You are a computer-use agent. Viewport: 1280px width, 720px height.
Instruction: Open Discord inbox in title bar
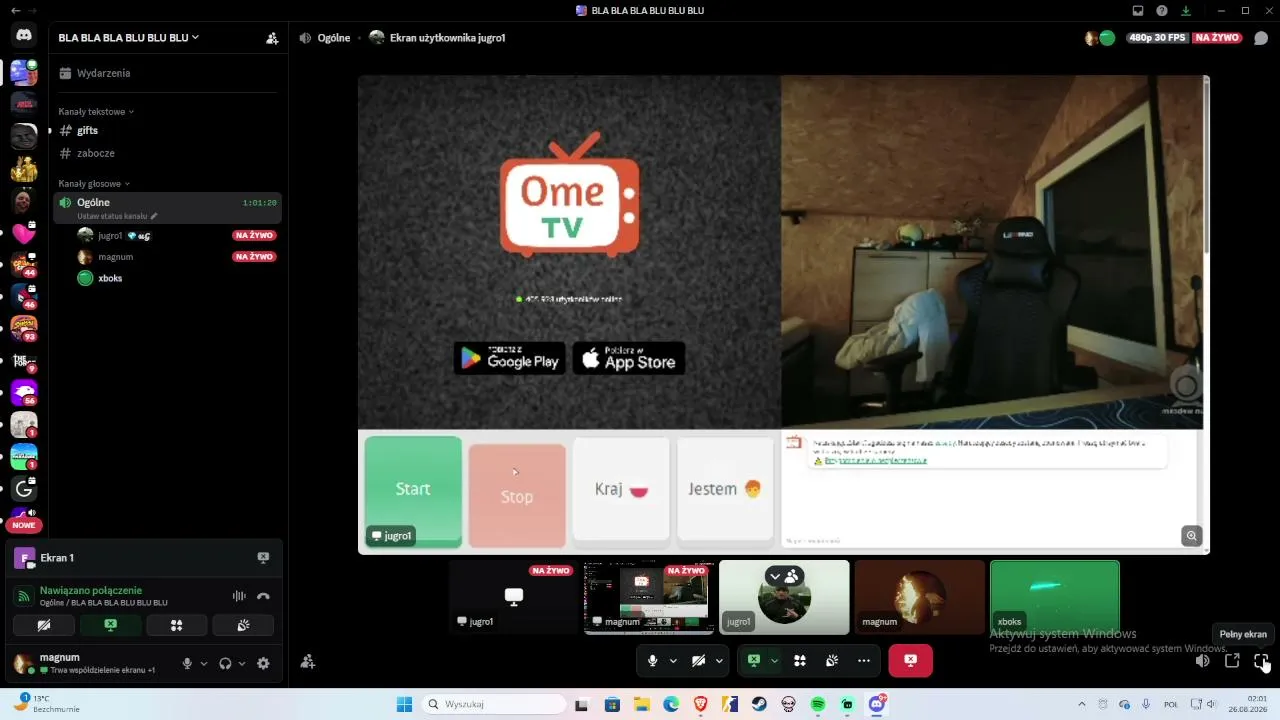1138,10
